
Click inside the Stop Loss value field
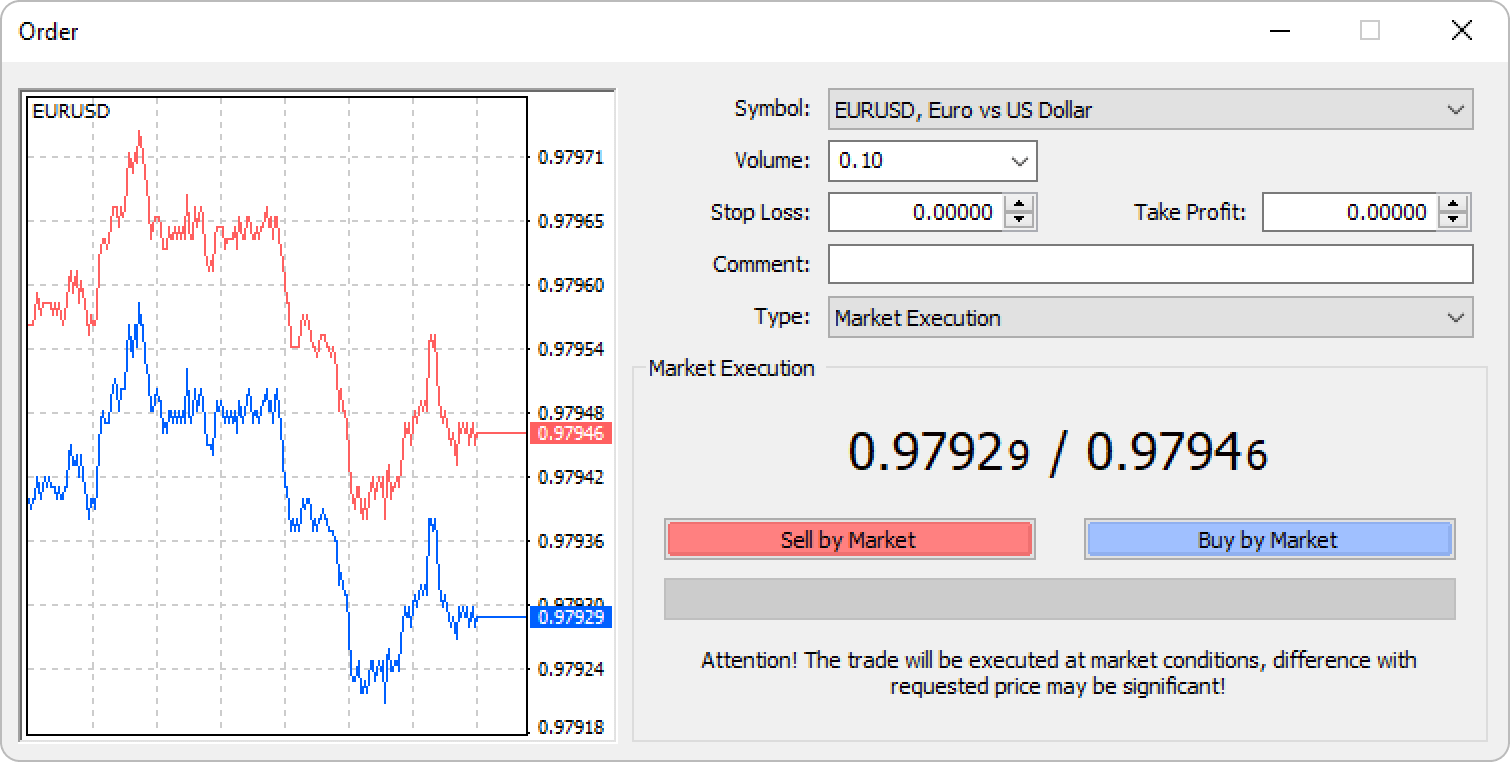[916, 212]
